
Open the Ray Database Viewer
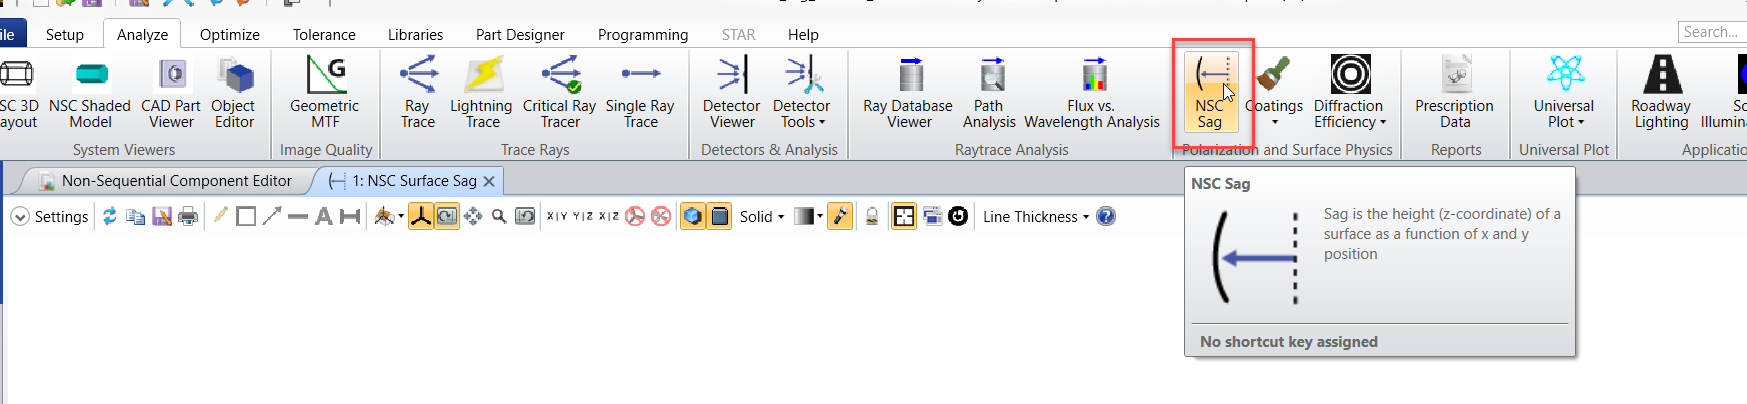coord(909,93)
